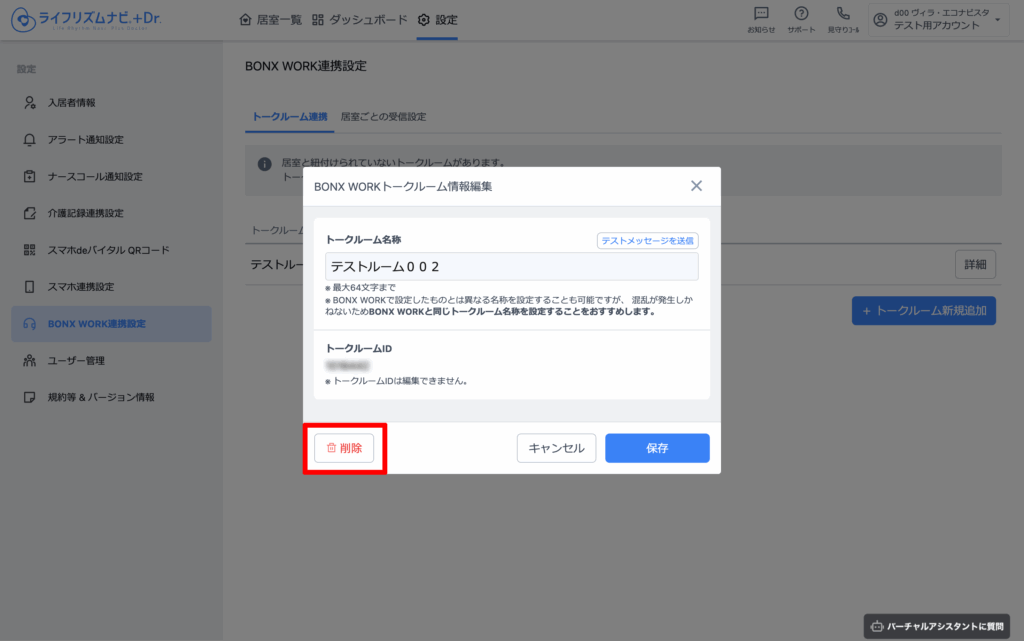Viewport: 1024px width, 641px height.
Task: Click the 詳細 button for the talk room
Action: tap(975, 264)
